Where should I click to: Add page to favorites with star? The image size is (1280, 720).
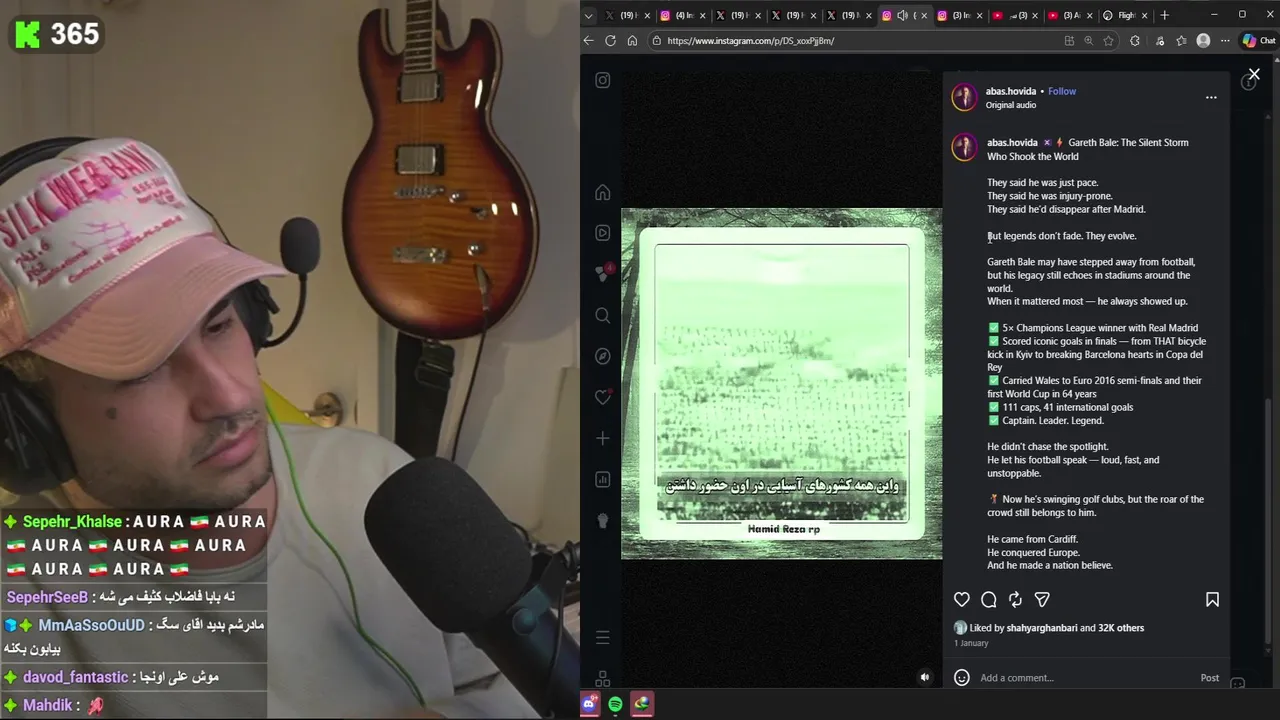click(1108, 41)
